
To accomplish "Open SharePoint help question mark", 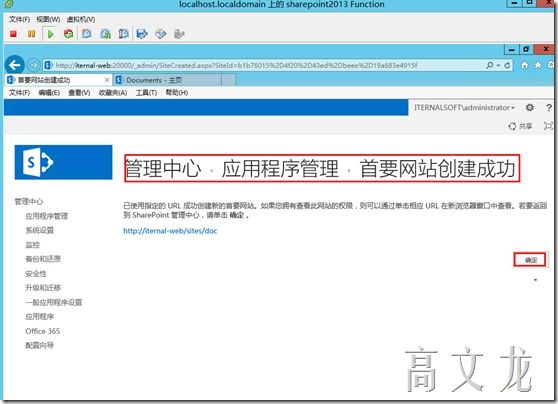I will (x=548, y=107).
